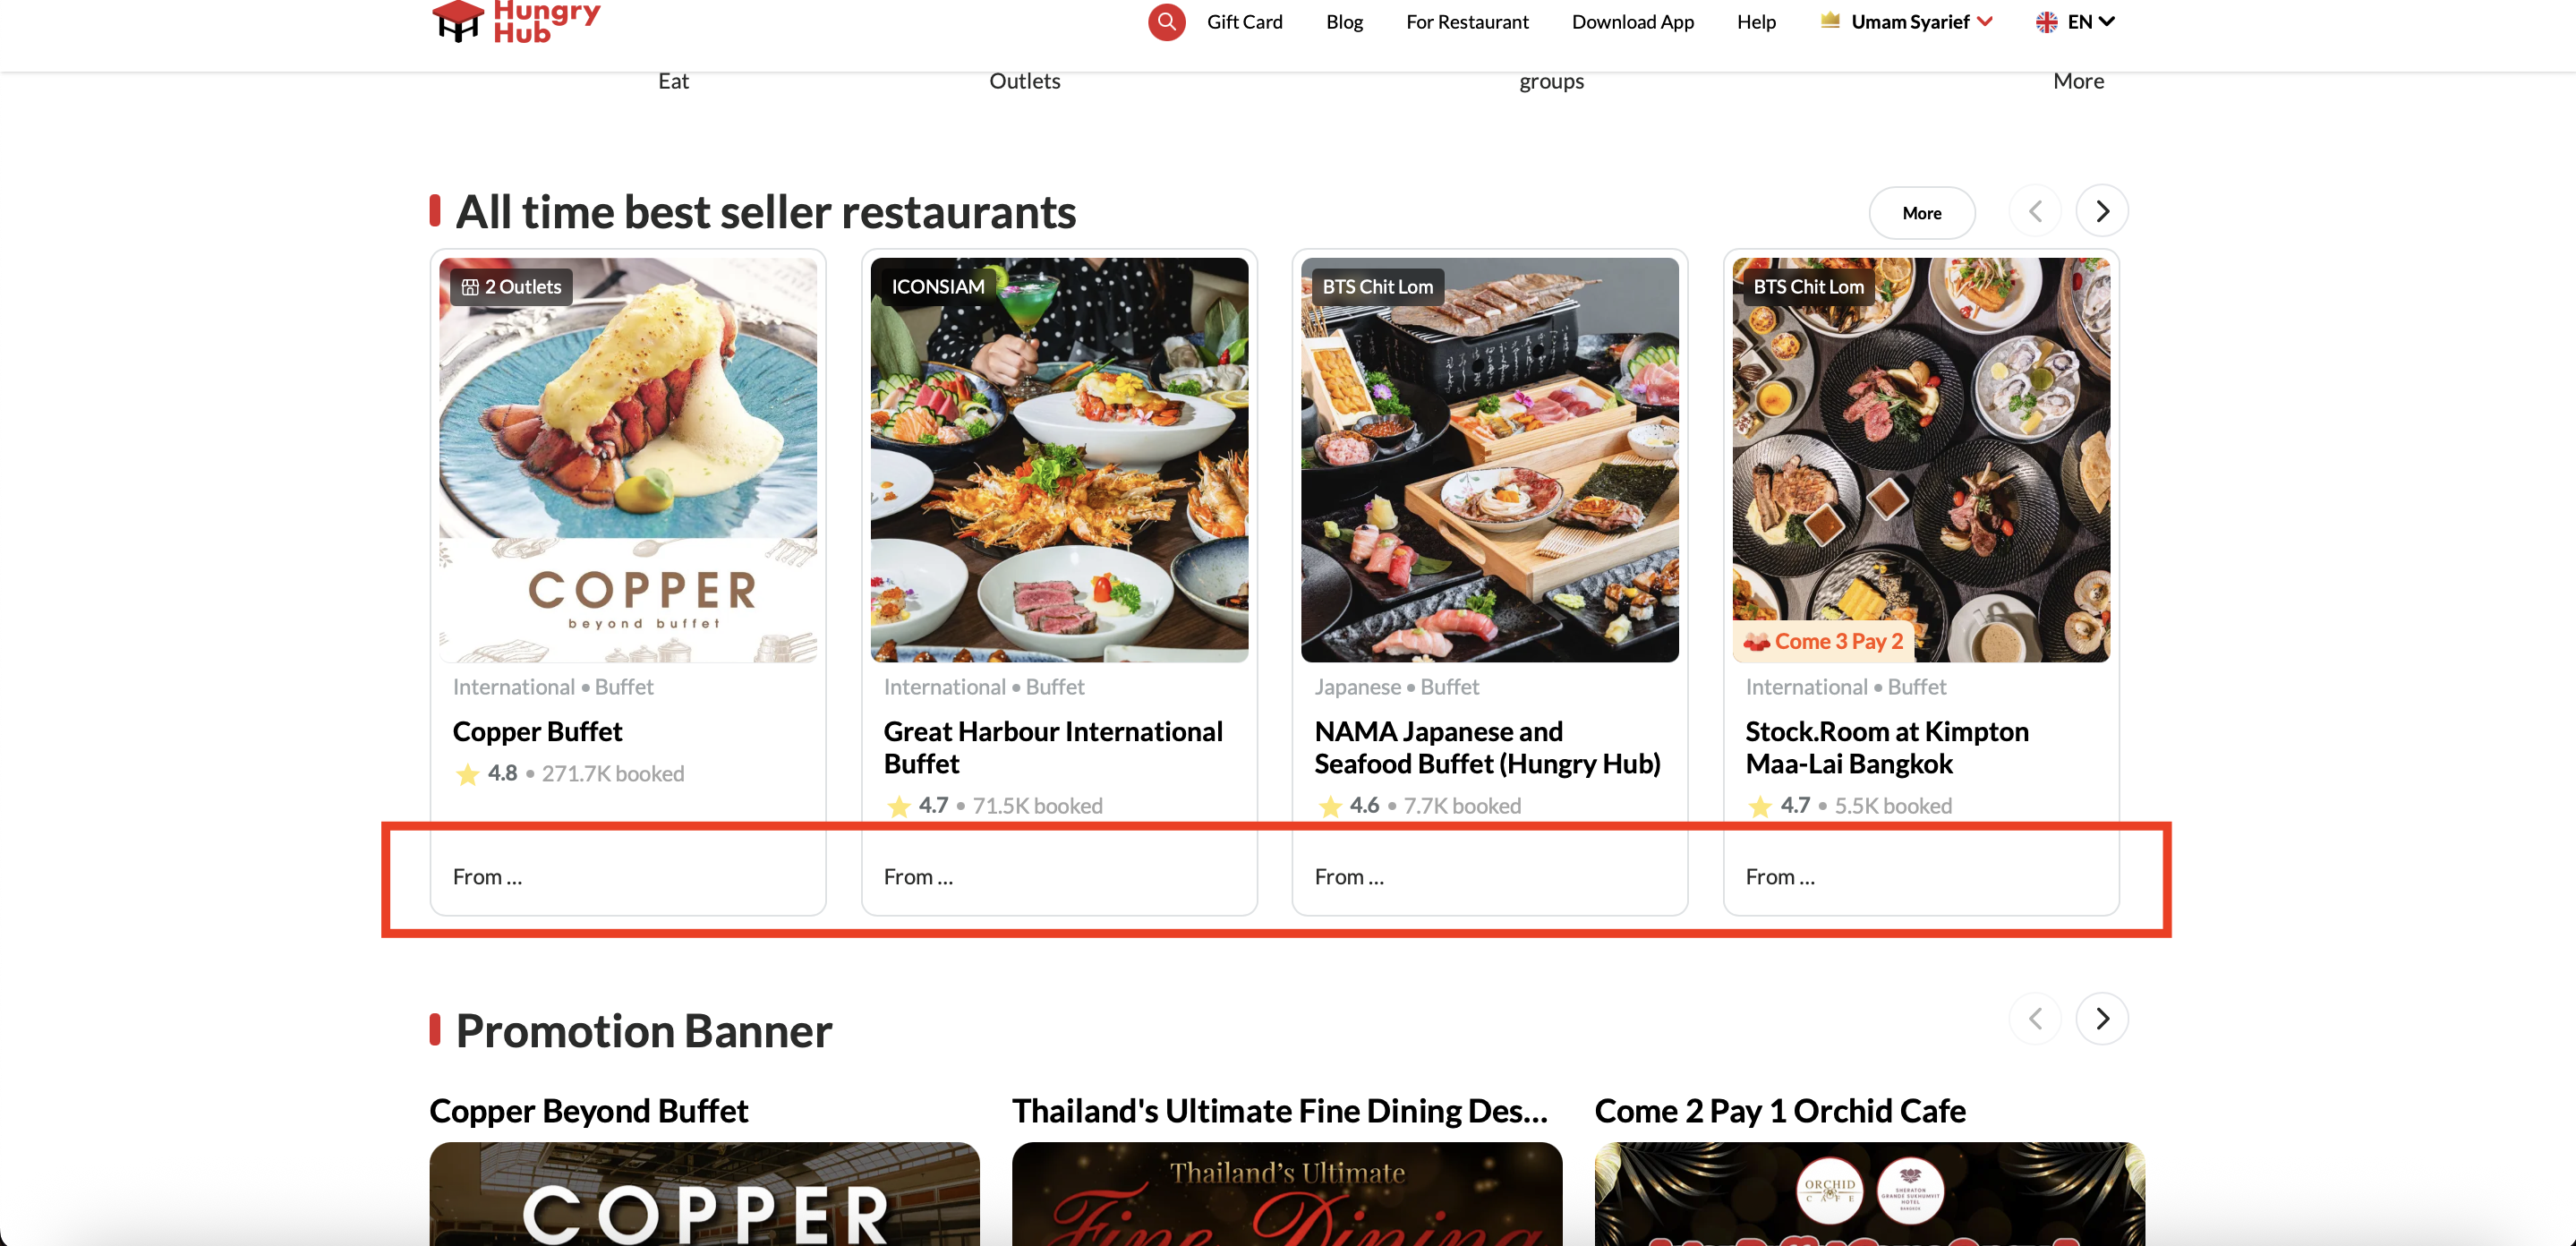Click next arrow in Promotion Banner section
Screen dimensions: 2576x1246
2102,1018
